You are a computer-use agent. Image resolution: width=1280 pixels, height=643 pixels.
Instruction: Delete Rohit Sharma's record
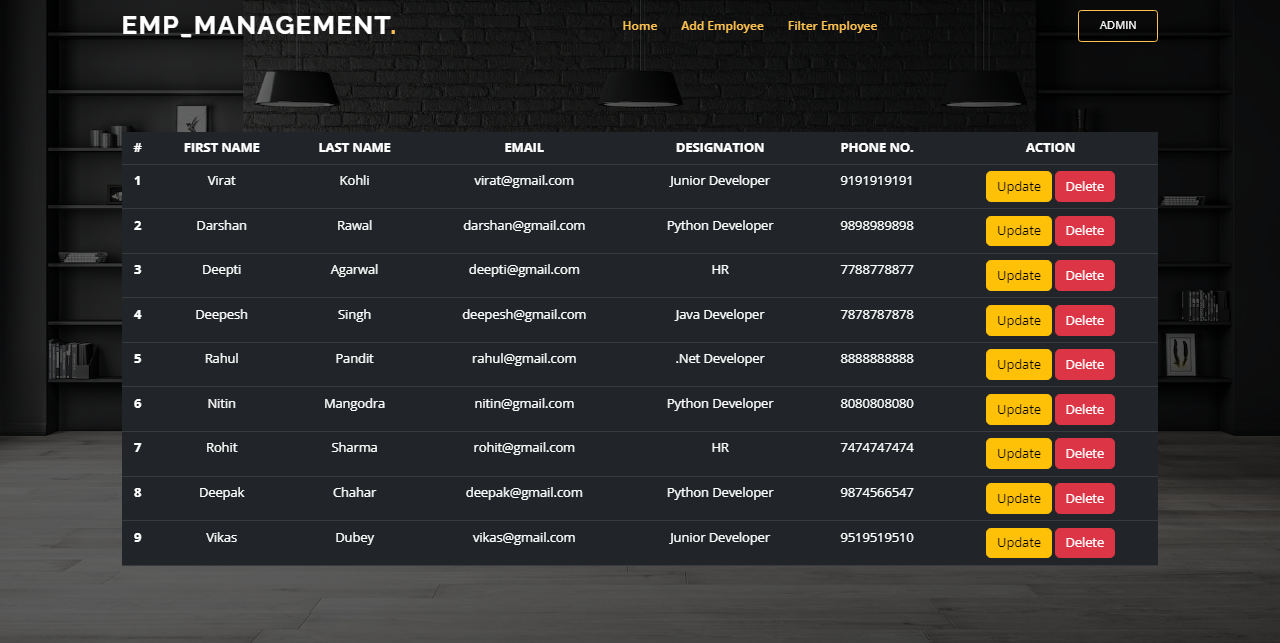pyautogui.click(x=1084, y=453)
